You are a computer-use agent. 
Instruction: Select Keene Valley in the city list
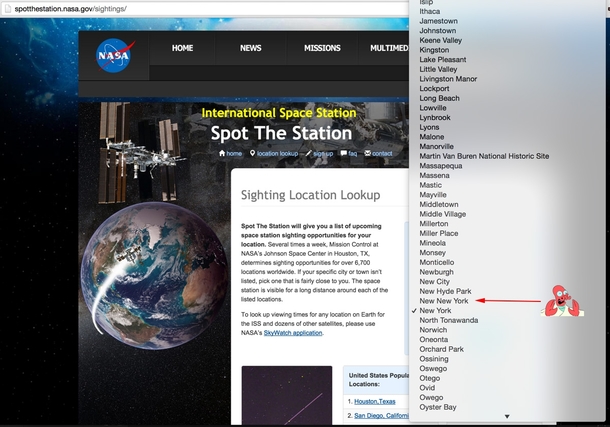[441, 40]
